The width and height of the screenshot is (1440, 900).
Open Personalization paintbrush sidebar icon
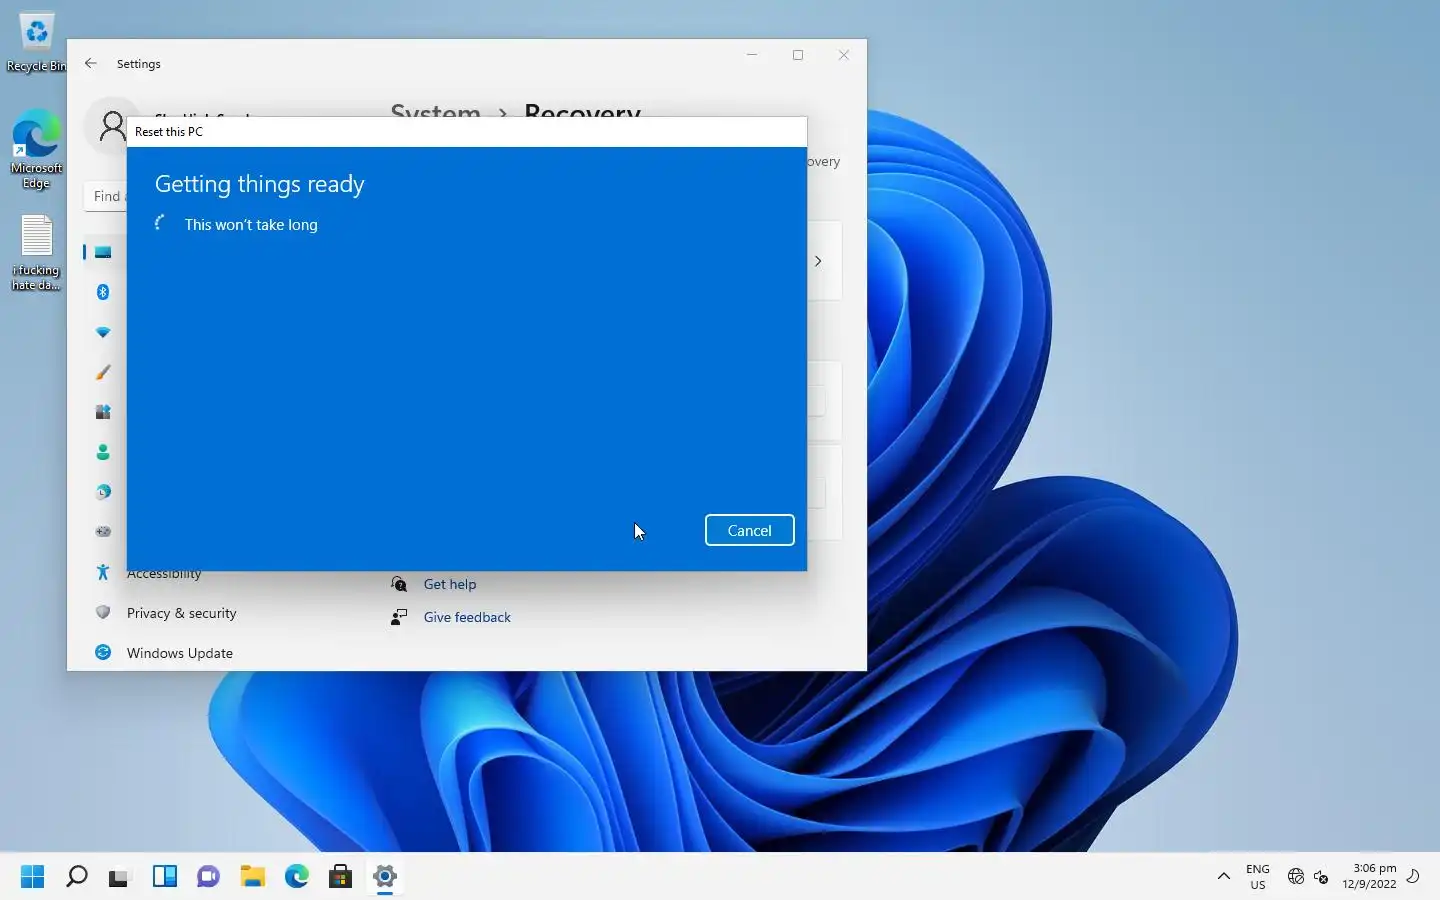click(x=103, y=372)
